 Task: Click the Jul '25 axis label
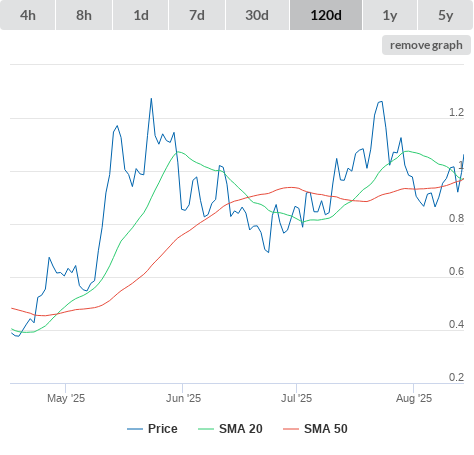[x=296, y=398]
